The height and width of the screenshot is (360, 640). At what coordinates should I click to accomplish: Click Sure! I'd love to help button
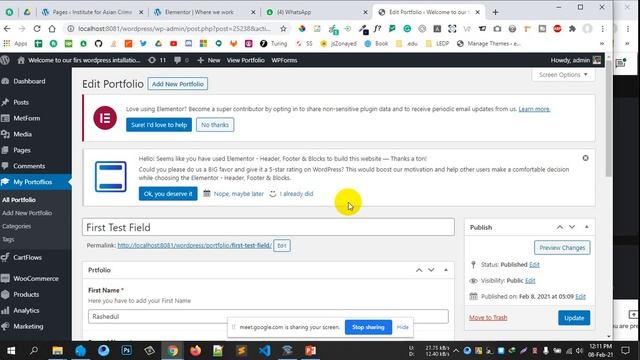click(x=159, y=125)
